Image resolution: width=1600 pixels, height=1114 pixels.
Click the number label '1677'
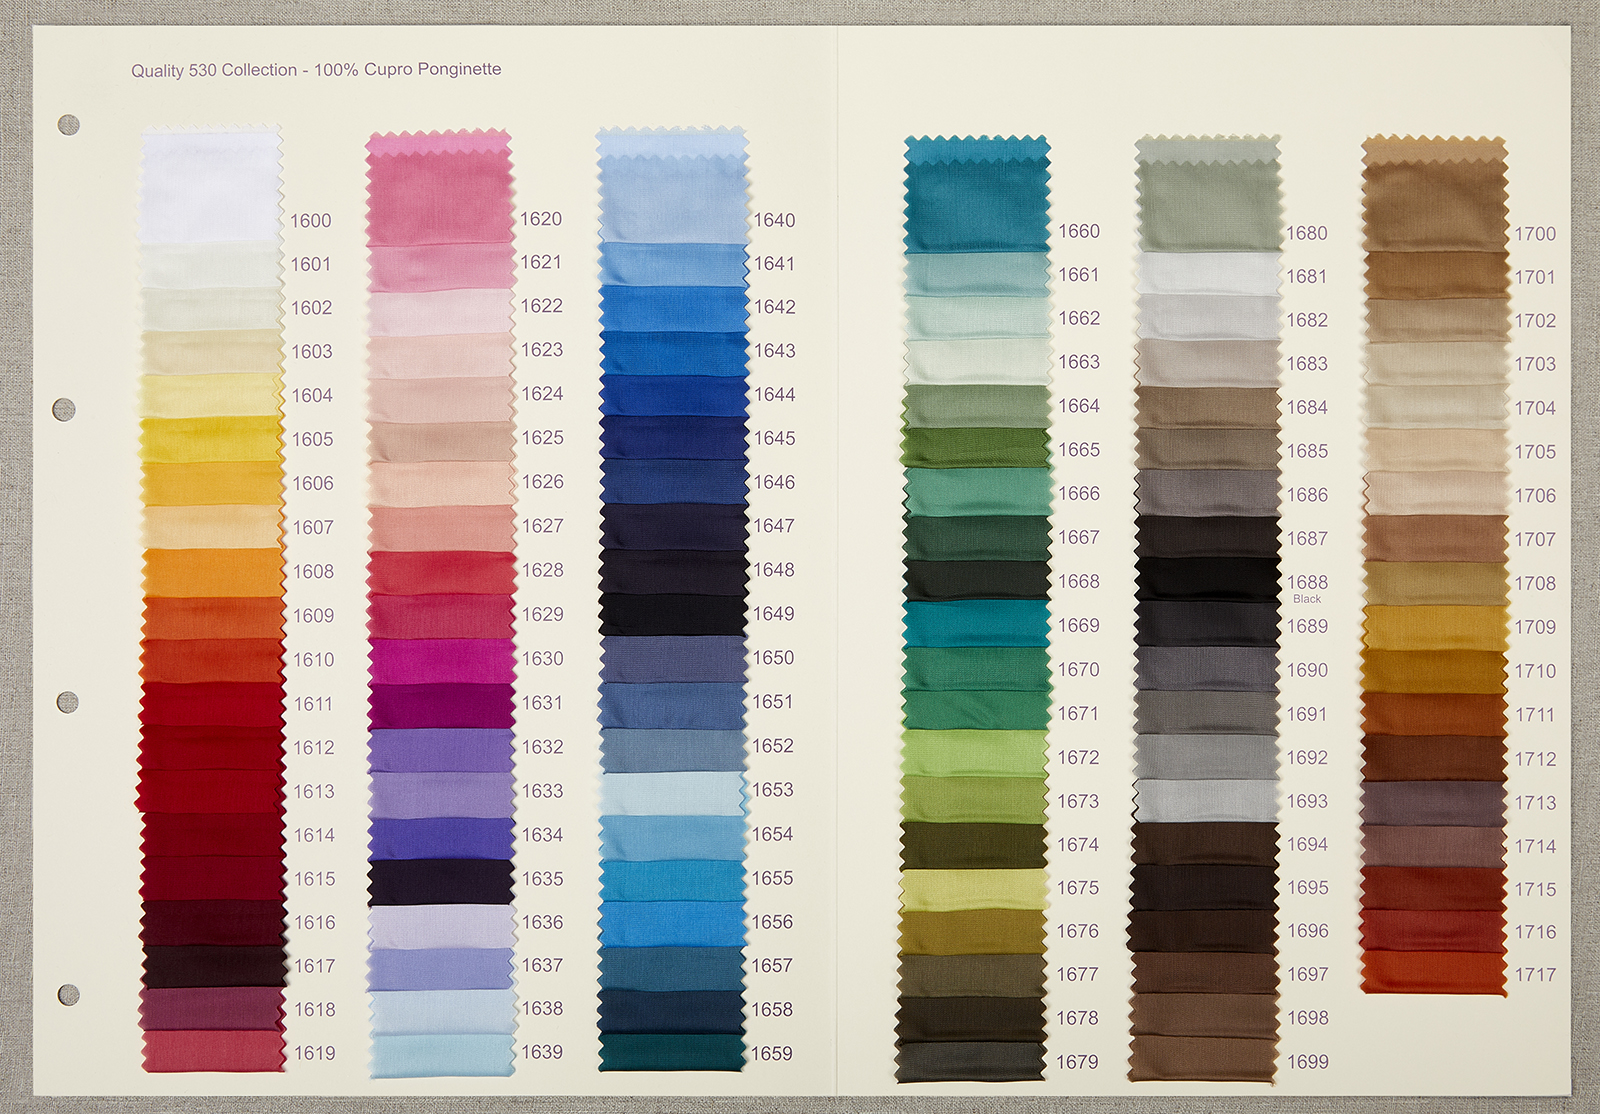pos(1078,974)
